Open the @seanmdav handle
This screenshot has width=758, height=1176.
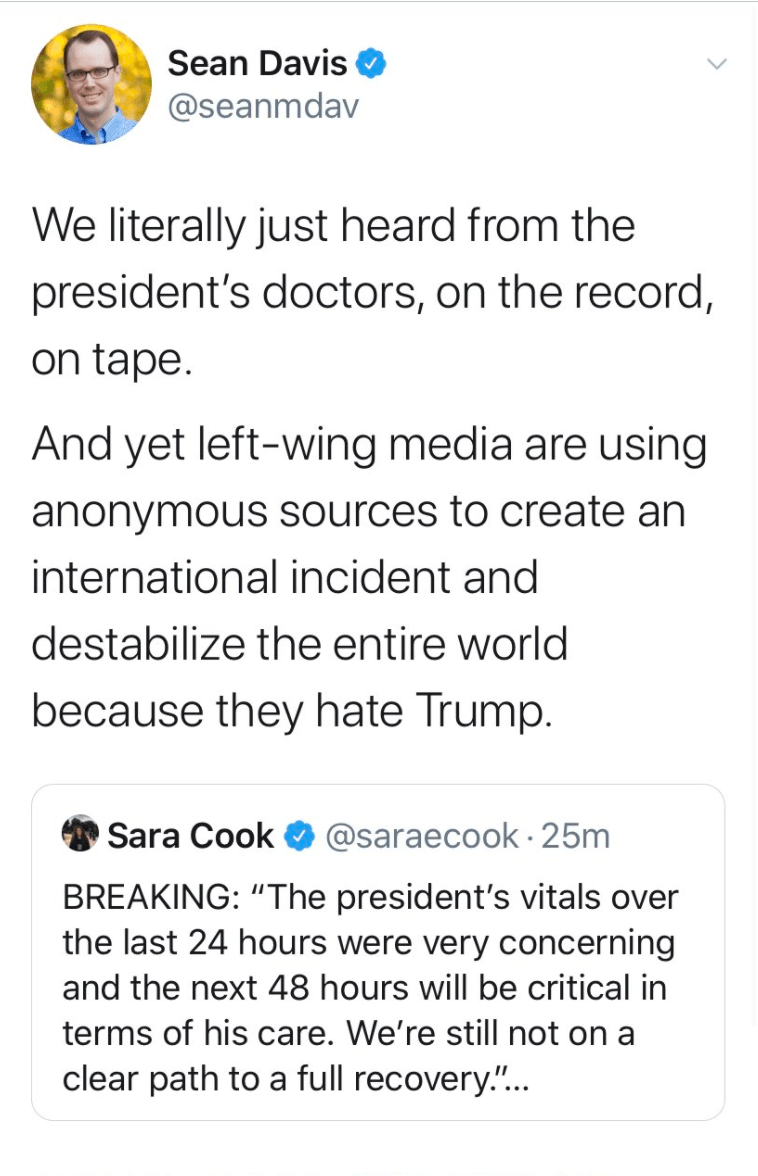[x=262, y=106]
